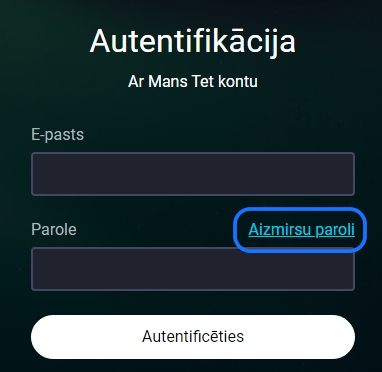Click the label text next to Aizmirsu paroli

(54, 230)
